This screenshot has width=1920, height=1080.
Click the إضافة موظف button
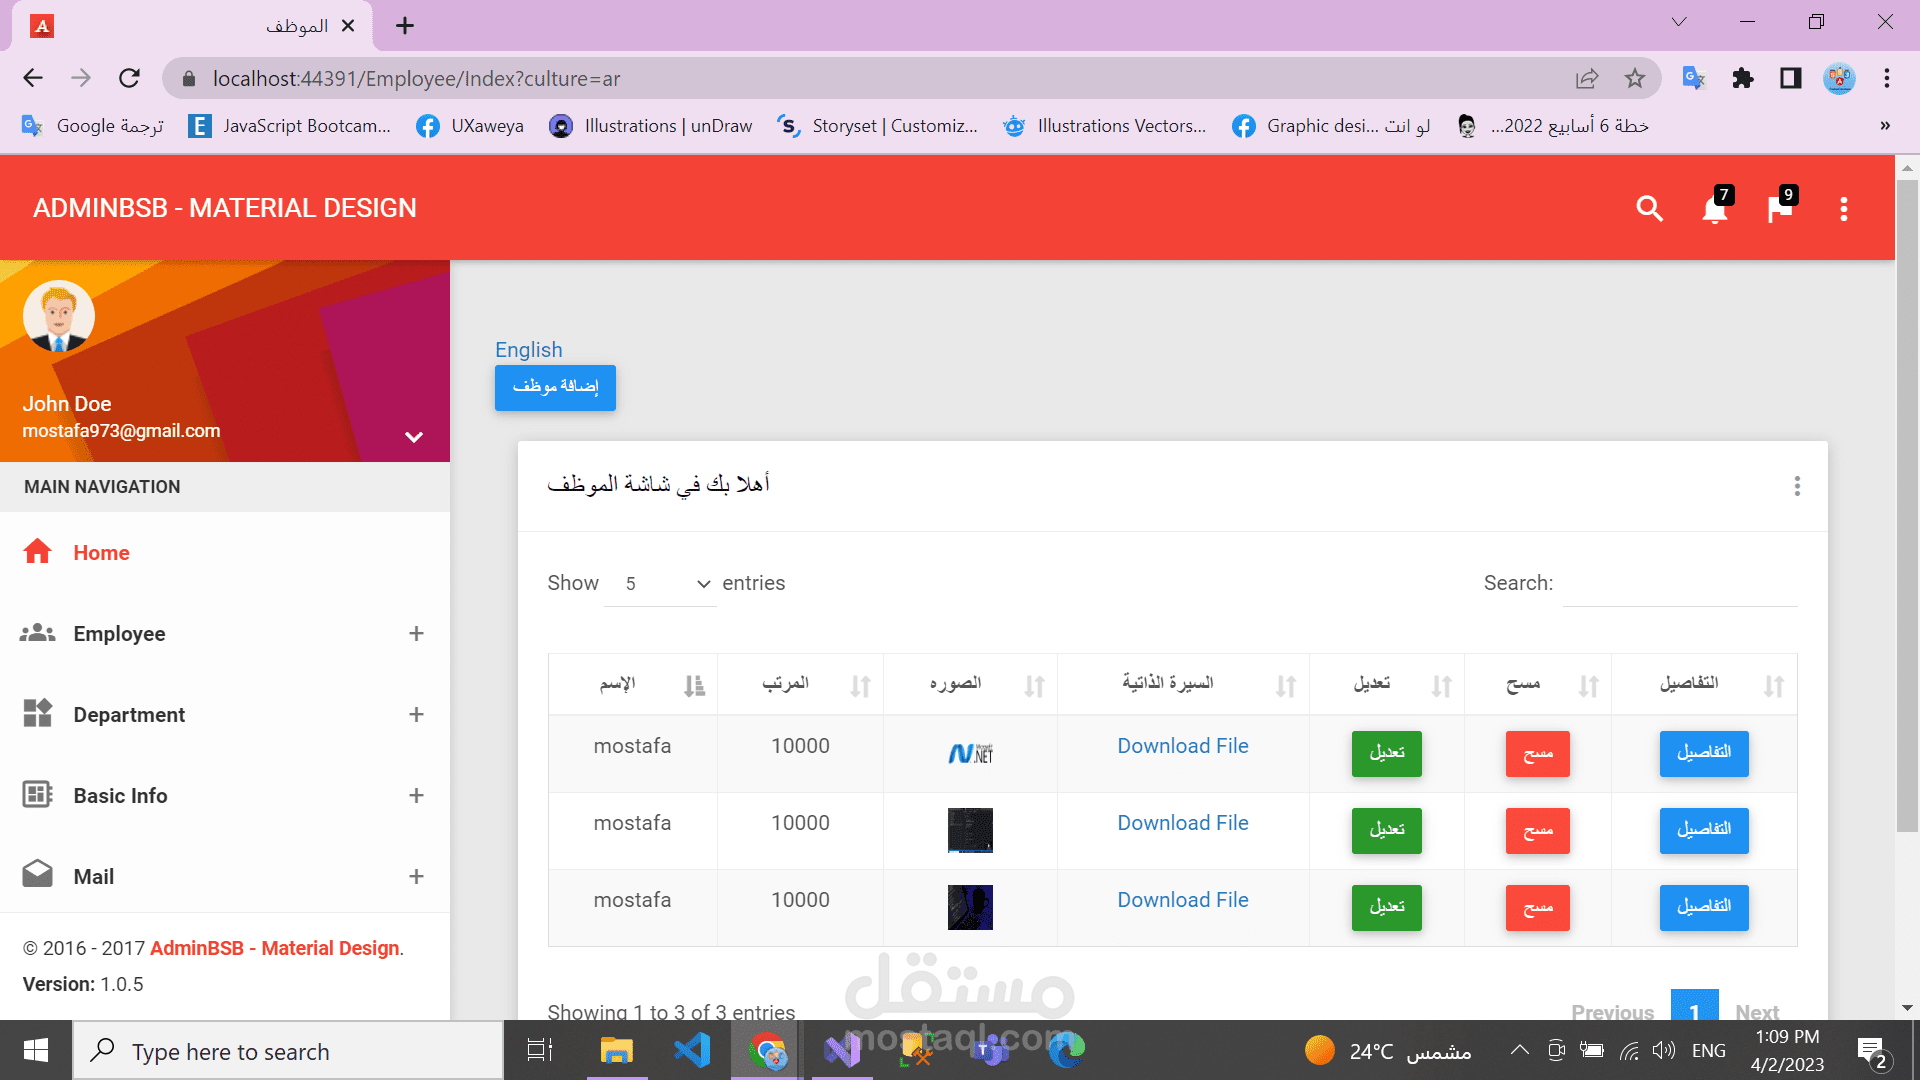(x=554, y=388)
